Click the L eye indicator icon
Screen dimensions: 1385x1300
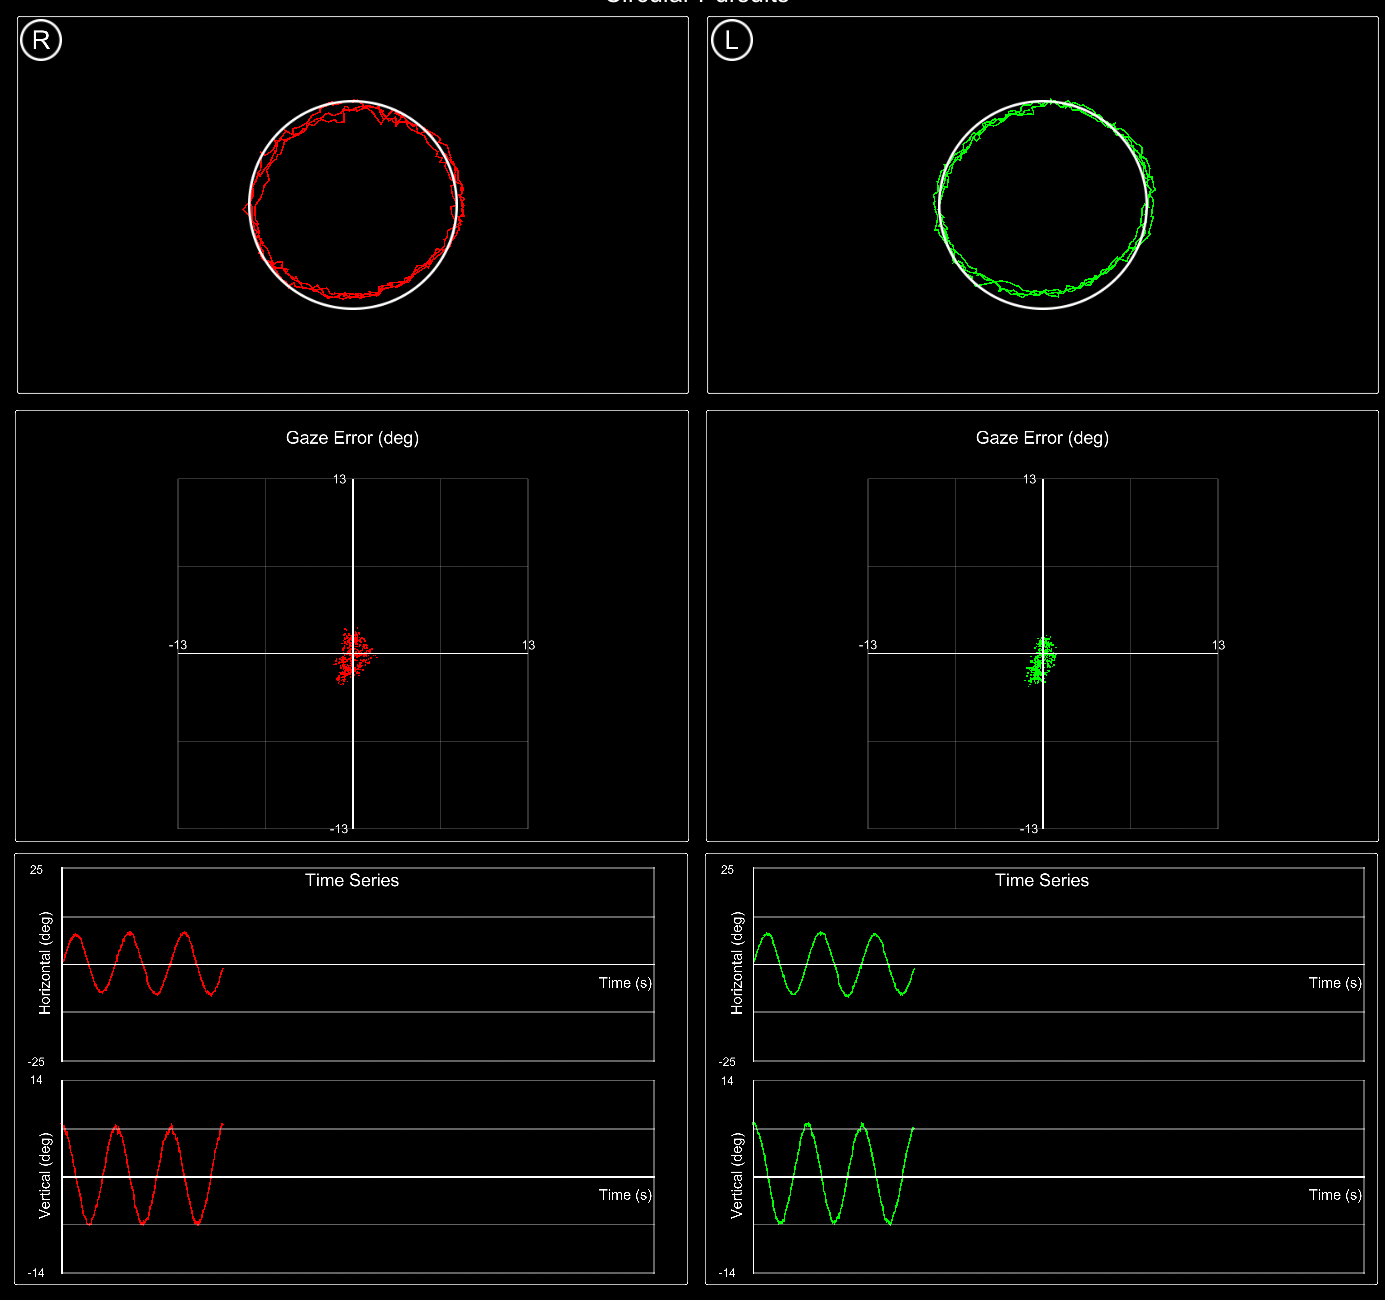click(x=731, y=40)
